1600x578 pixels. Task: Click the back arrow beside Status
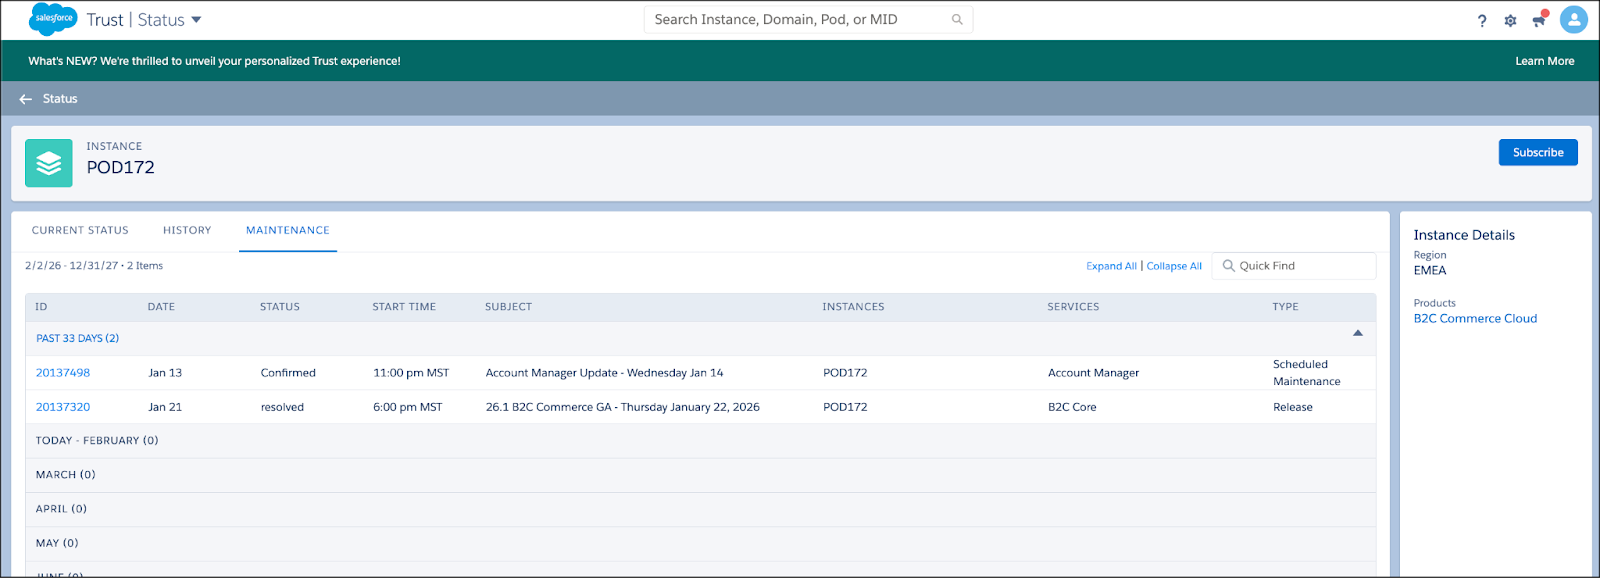26,99
